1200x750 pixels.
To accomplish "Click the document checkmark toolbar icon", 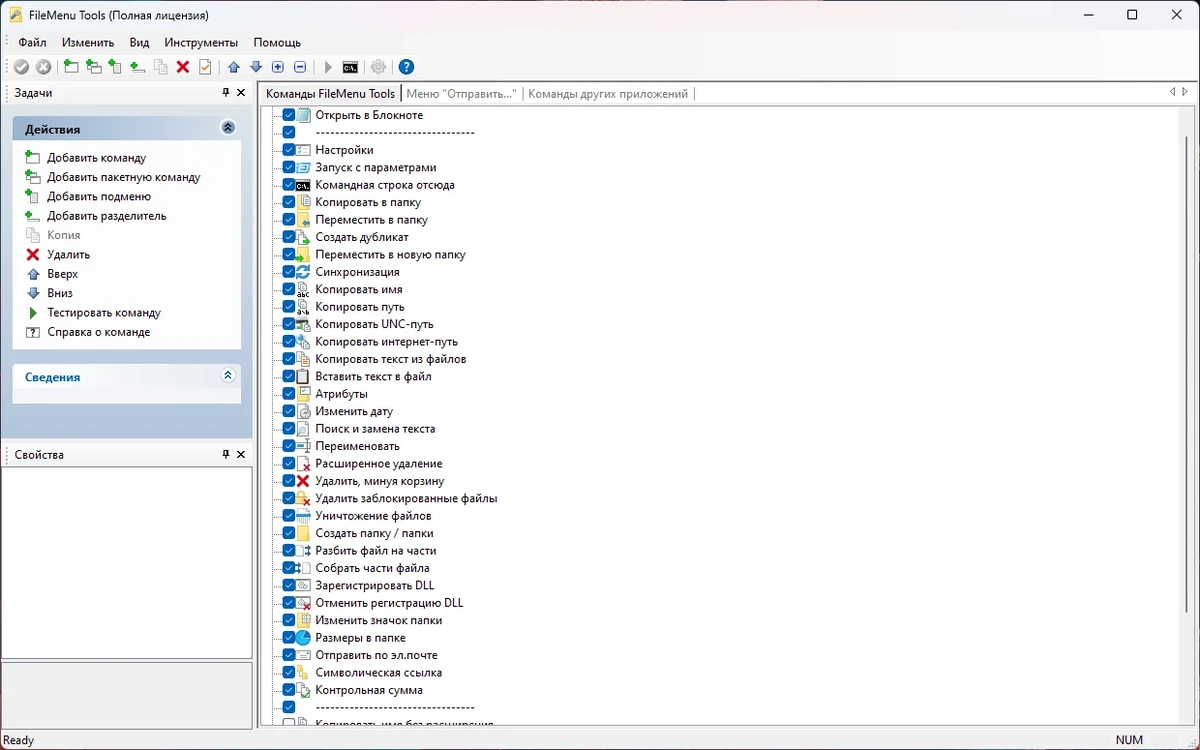I will tap(205, 67).
